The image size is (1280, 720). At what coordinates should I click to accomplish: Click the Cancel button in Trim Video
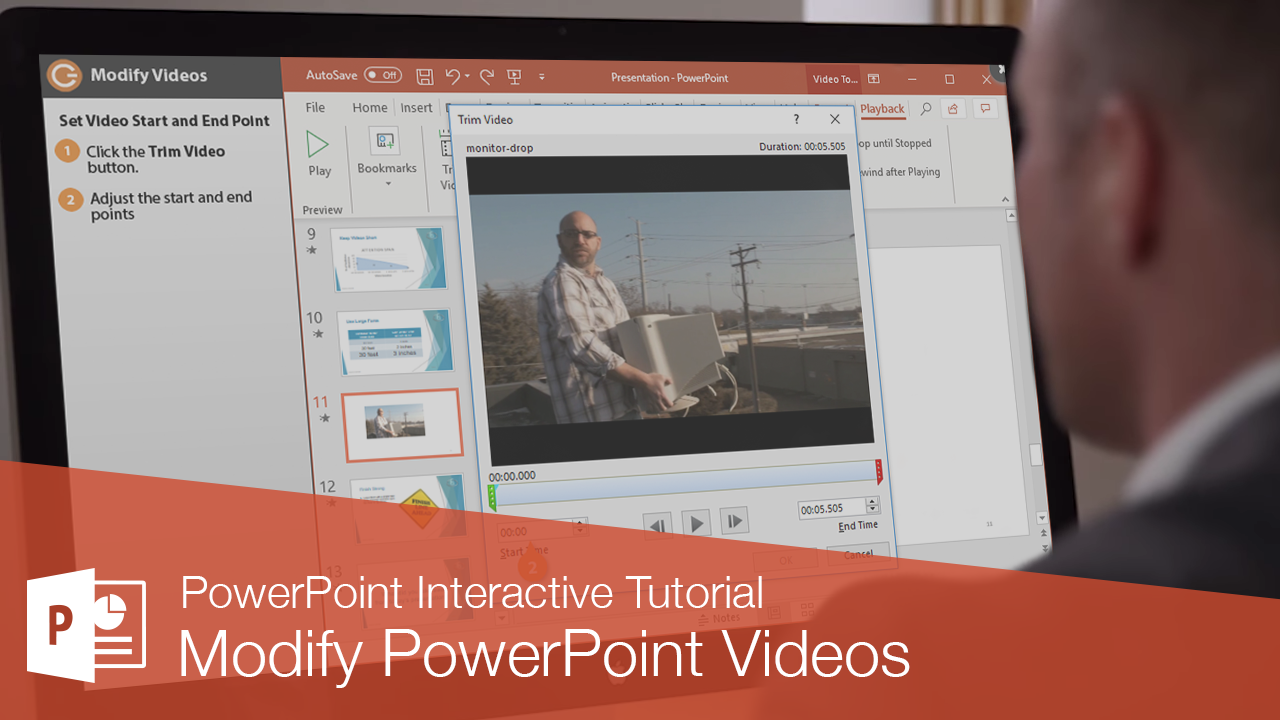[859, 553]
